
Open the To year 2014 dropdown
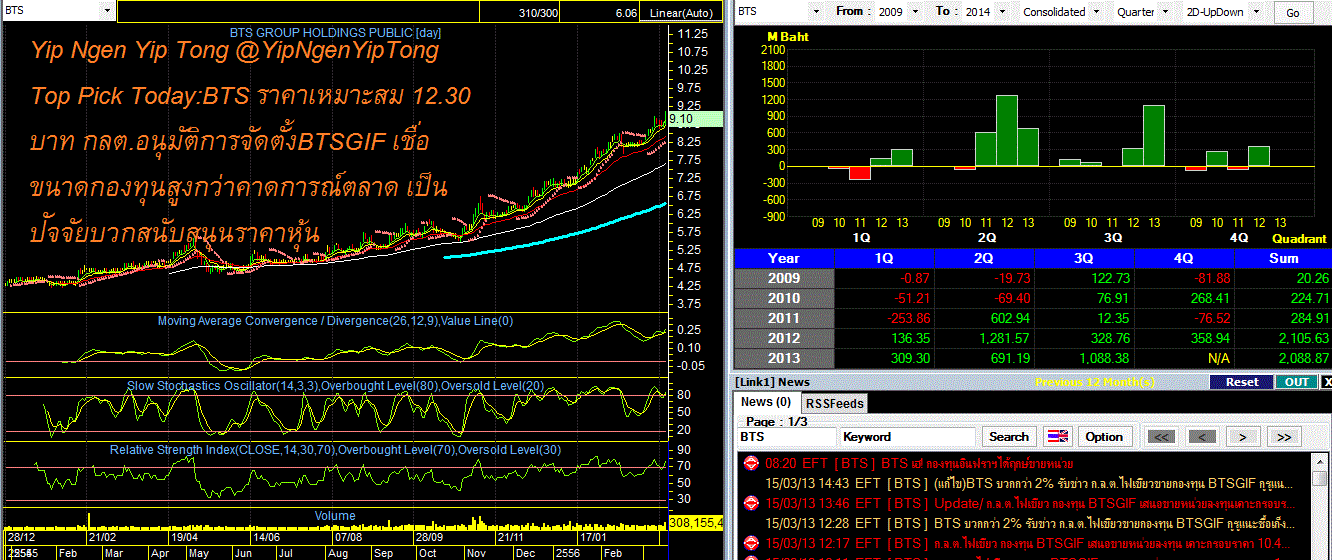(1002, 12)
